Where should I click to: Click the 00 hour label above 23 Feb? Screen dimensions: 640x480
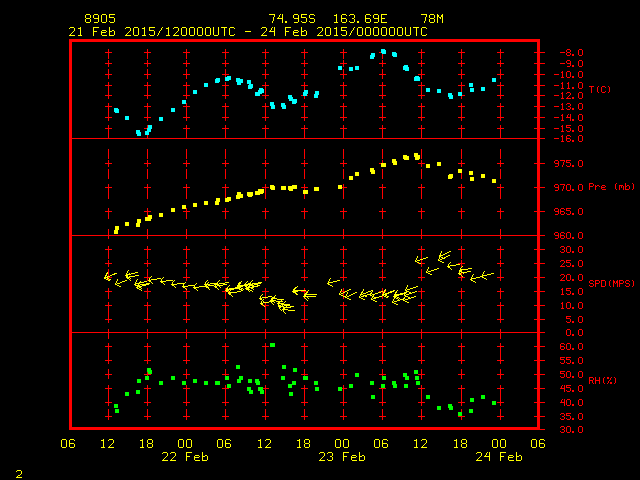click(x=342, y=443)
